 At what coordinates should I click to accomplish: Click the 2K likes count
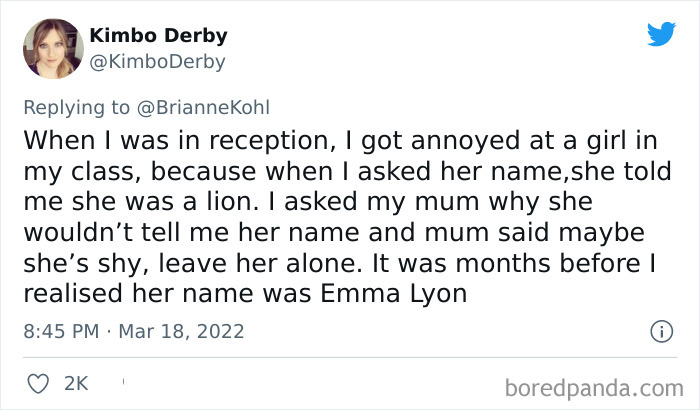[76, 382]
